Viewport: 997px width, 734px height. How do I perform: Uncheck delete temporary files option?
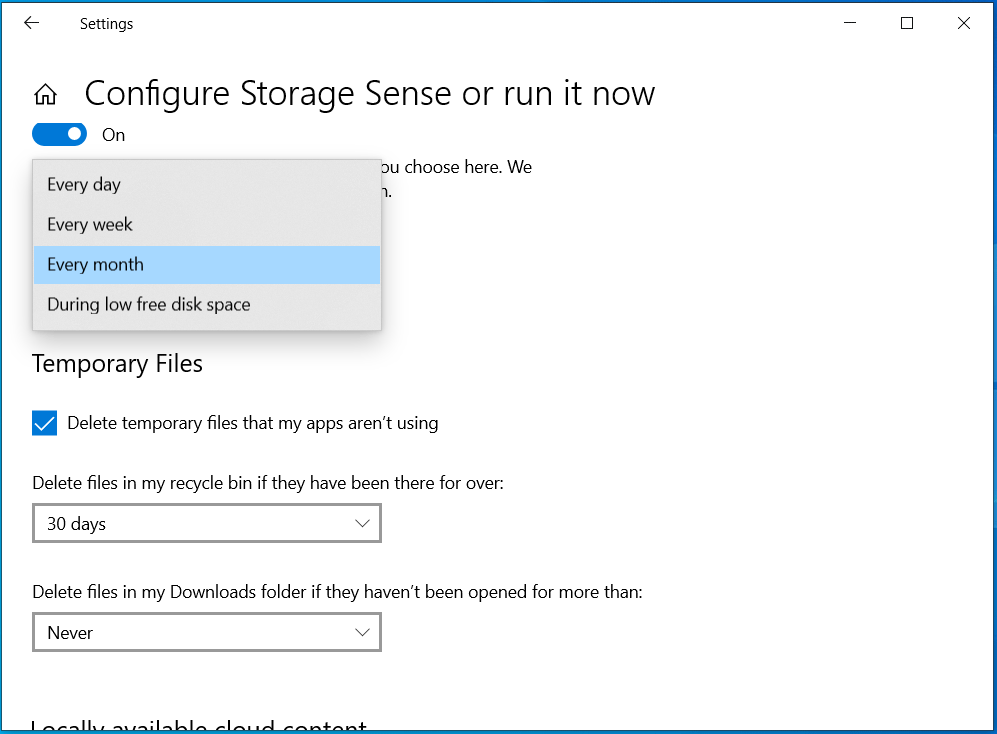(x=44, y=423)
